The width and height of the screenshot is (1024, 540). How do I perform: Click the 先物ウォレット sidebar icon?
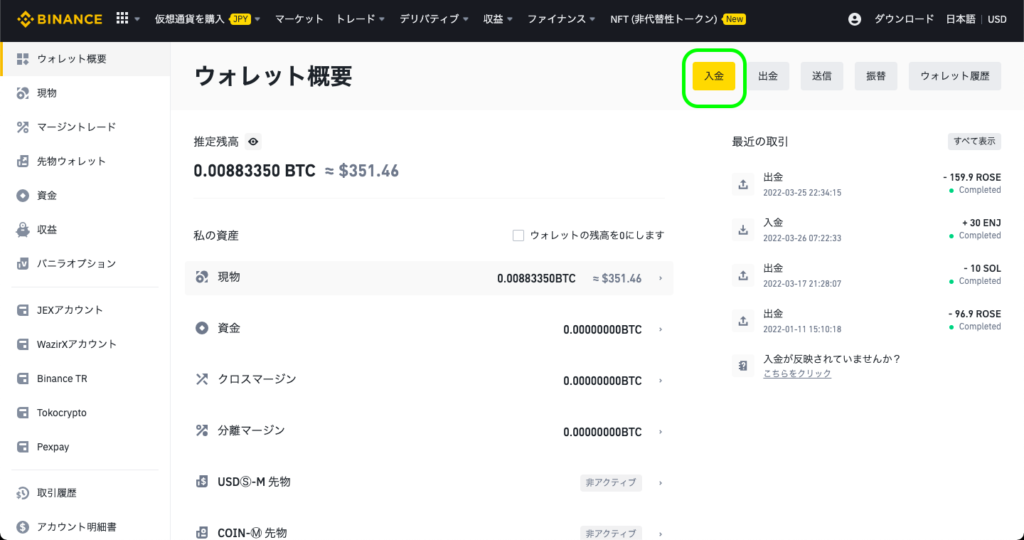point(23,161)
